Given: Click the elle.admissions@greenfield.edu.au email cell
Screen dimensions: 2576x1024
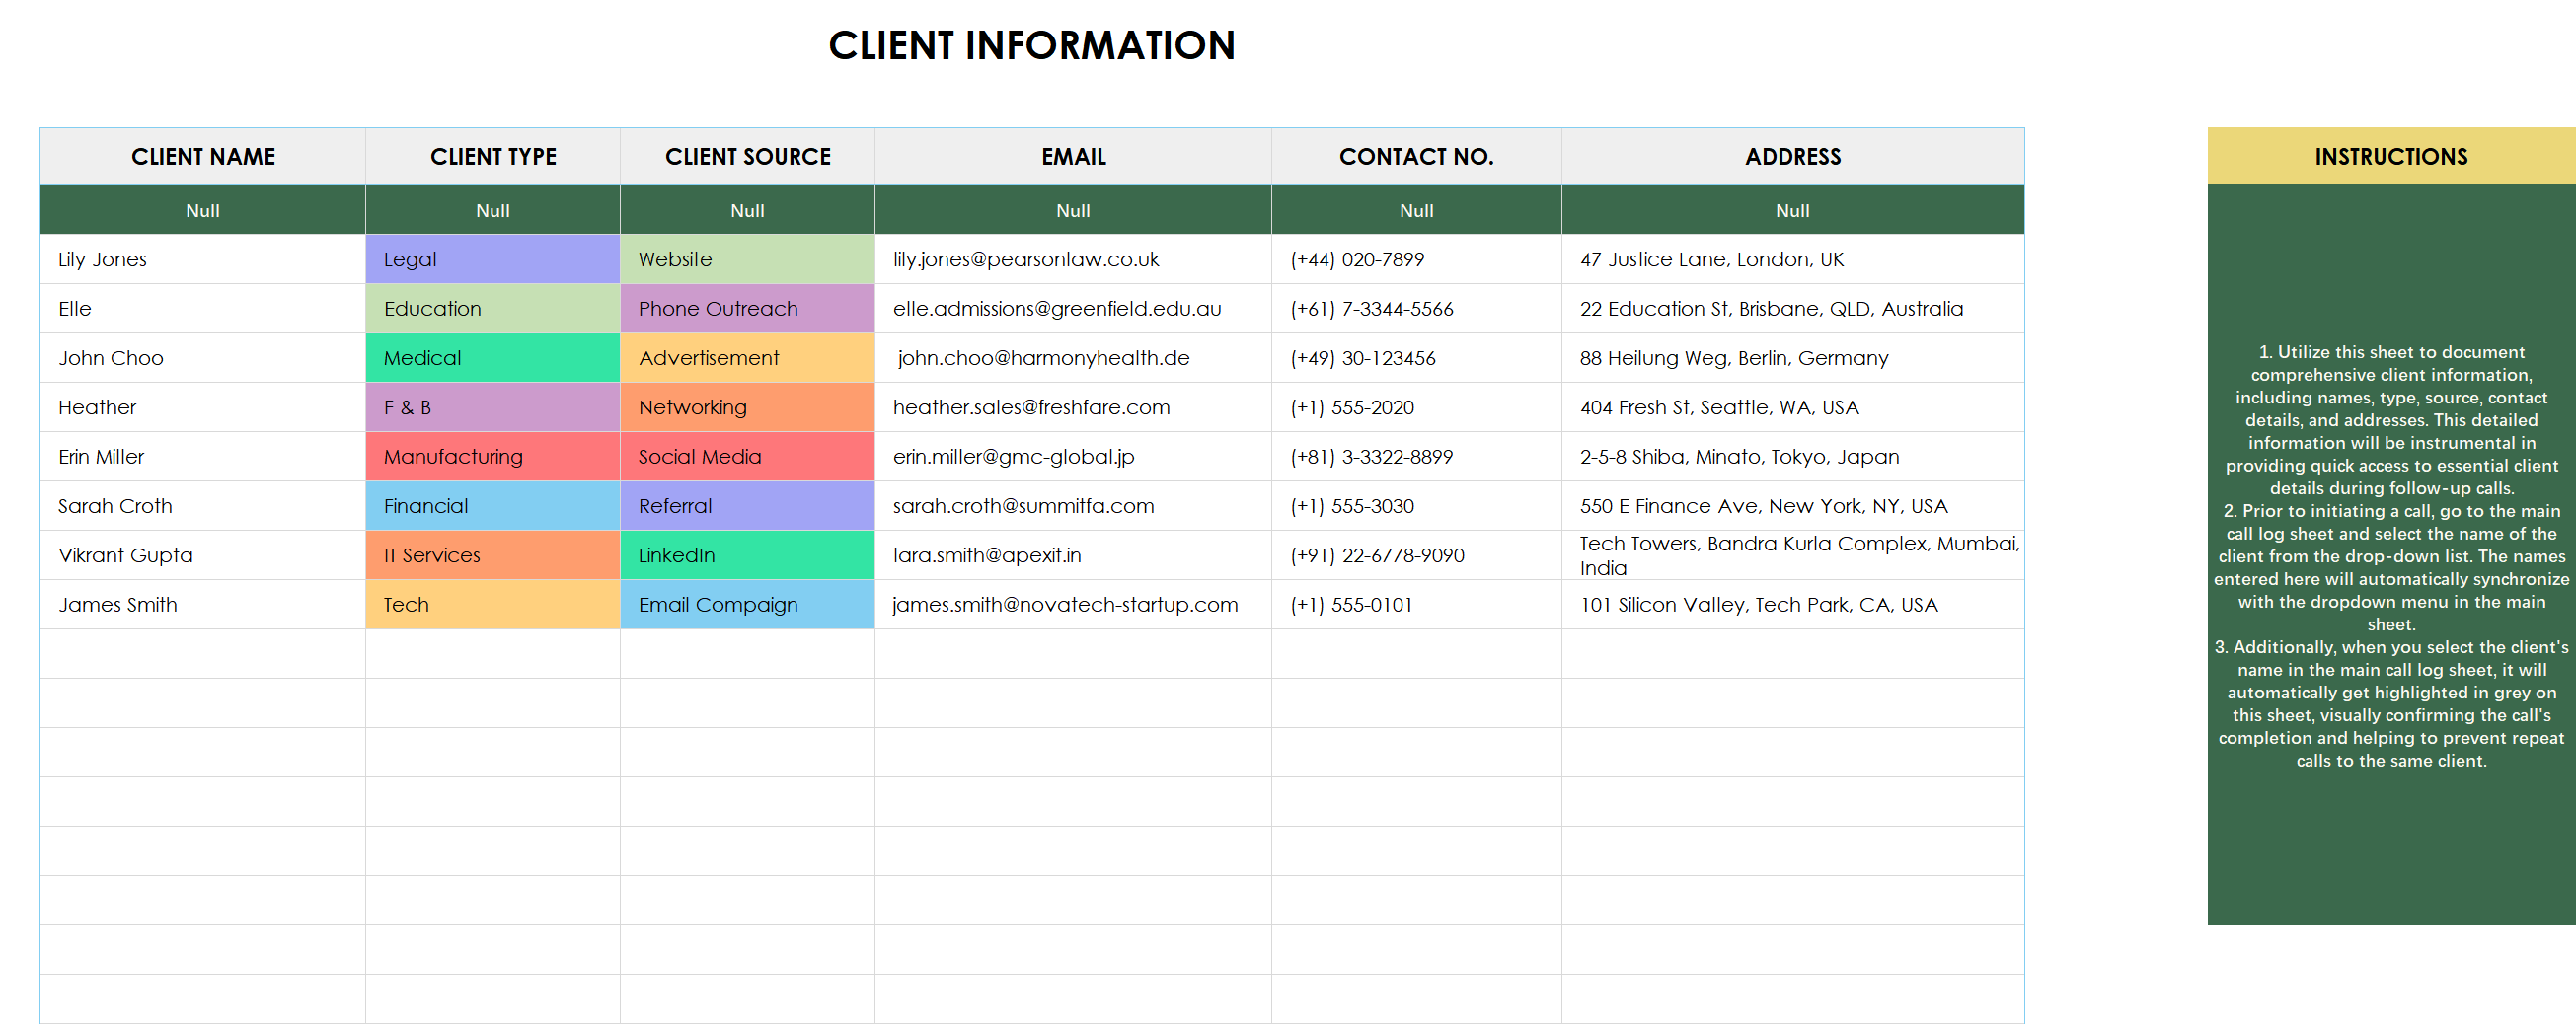Looking at the screenshot, I should coord(1073,309).
